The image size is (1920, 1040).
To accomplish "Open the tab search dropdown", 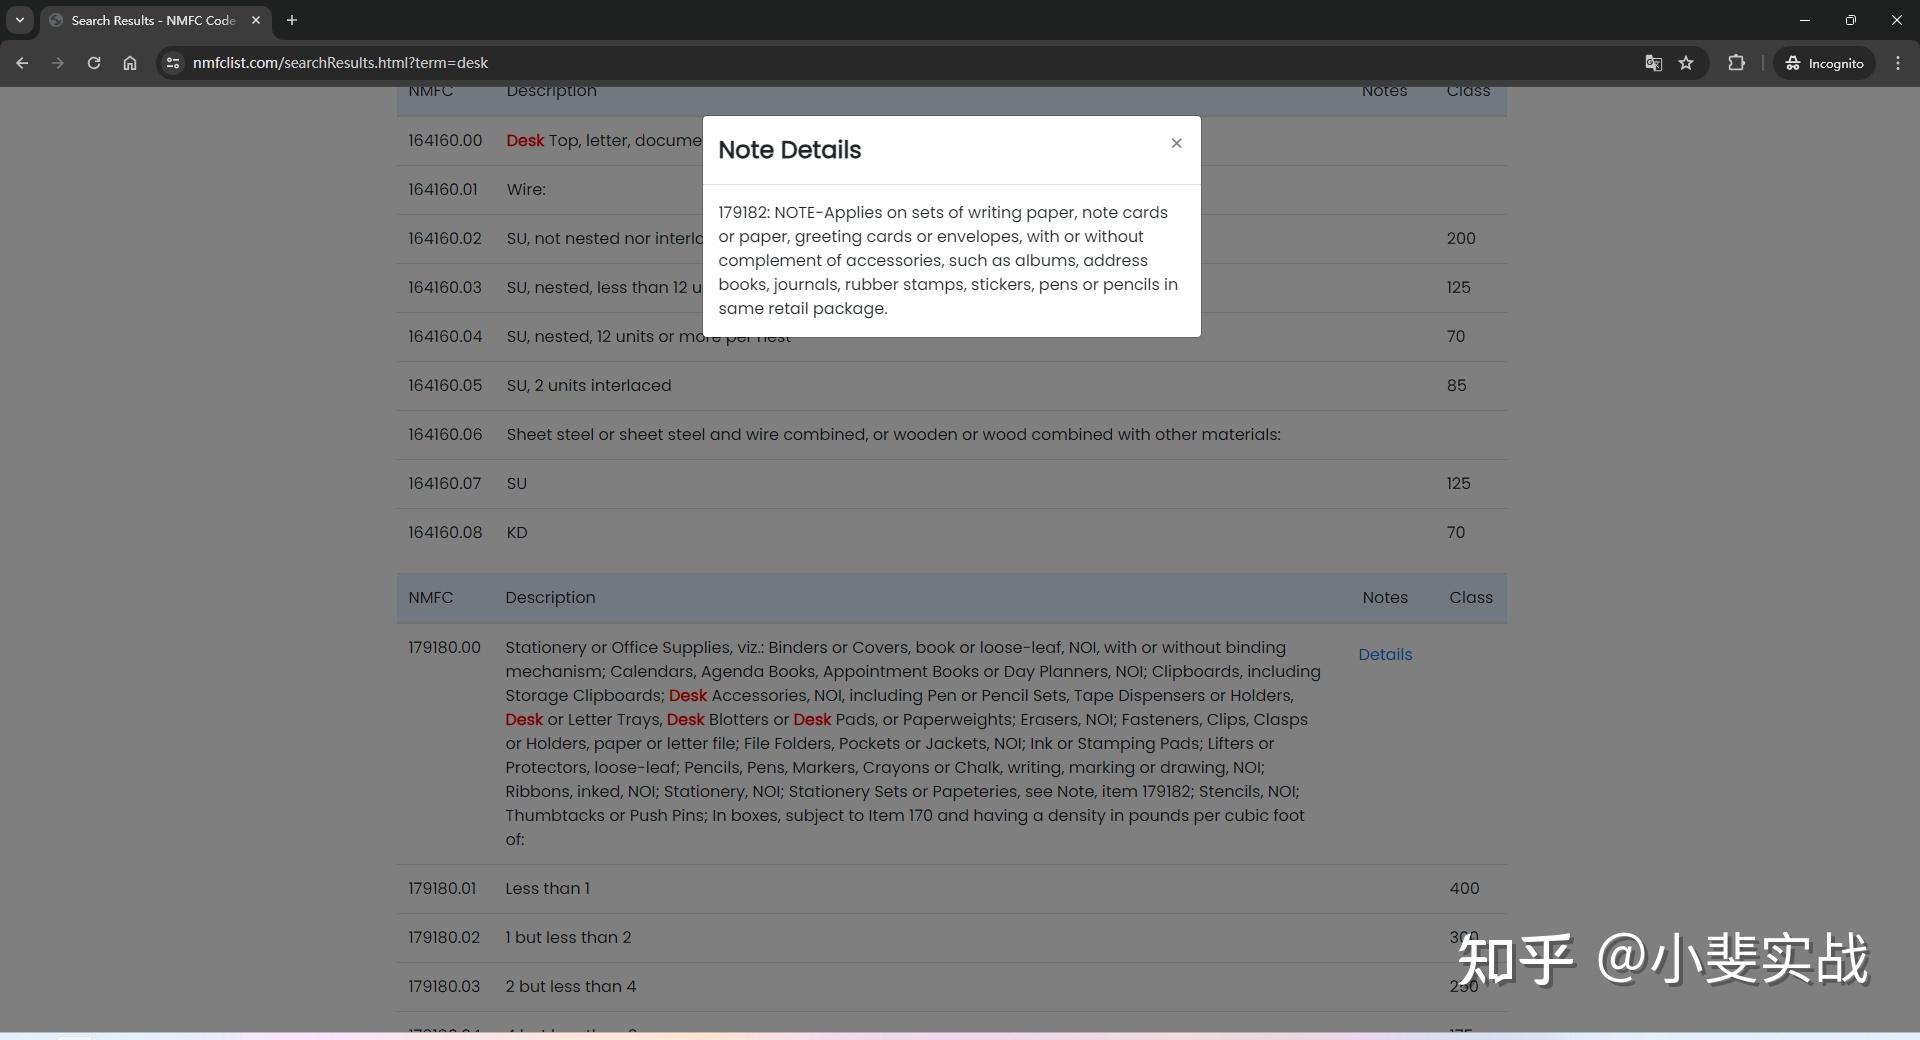I will click(x=19, y=20).
